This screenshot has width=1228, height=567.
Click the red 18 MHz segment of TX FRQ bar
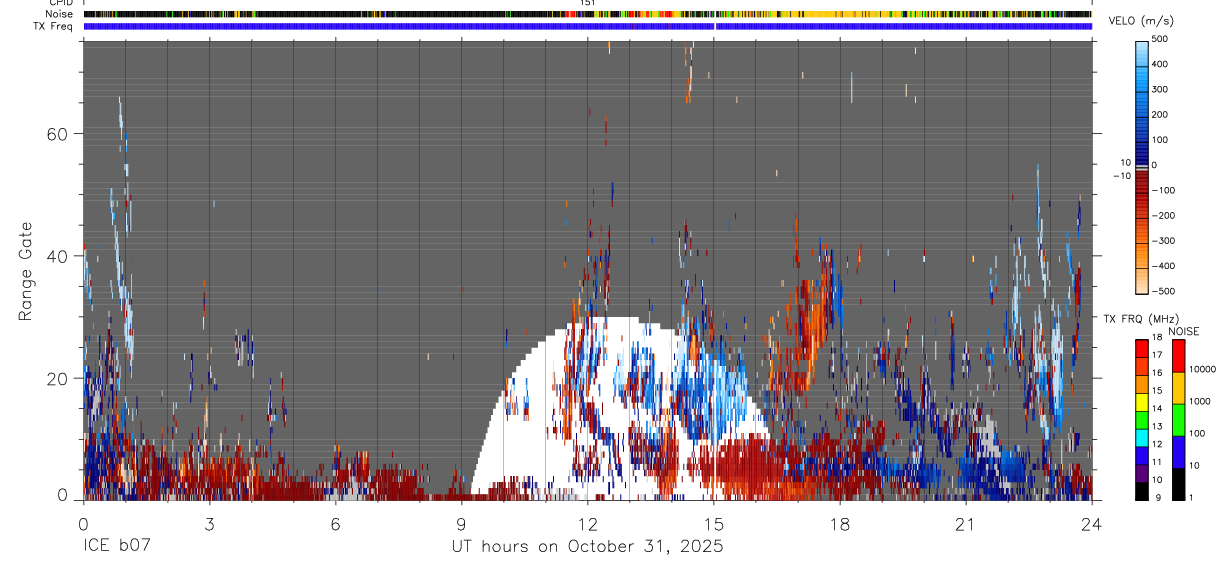click(x=1142, y=349)
